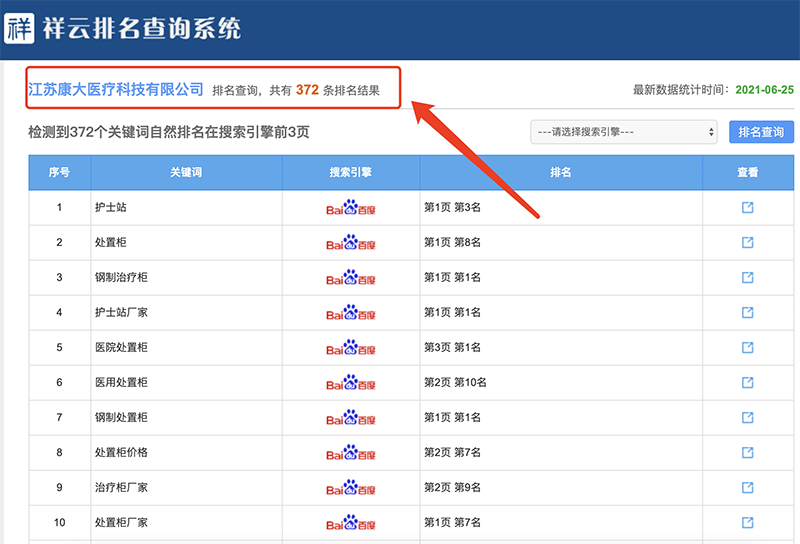The image size is (800, 544).
Task: Click the 检测到372个关键词 summary line
Action: [169, 132]
